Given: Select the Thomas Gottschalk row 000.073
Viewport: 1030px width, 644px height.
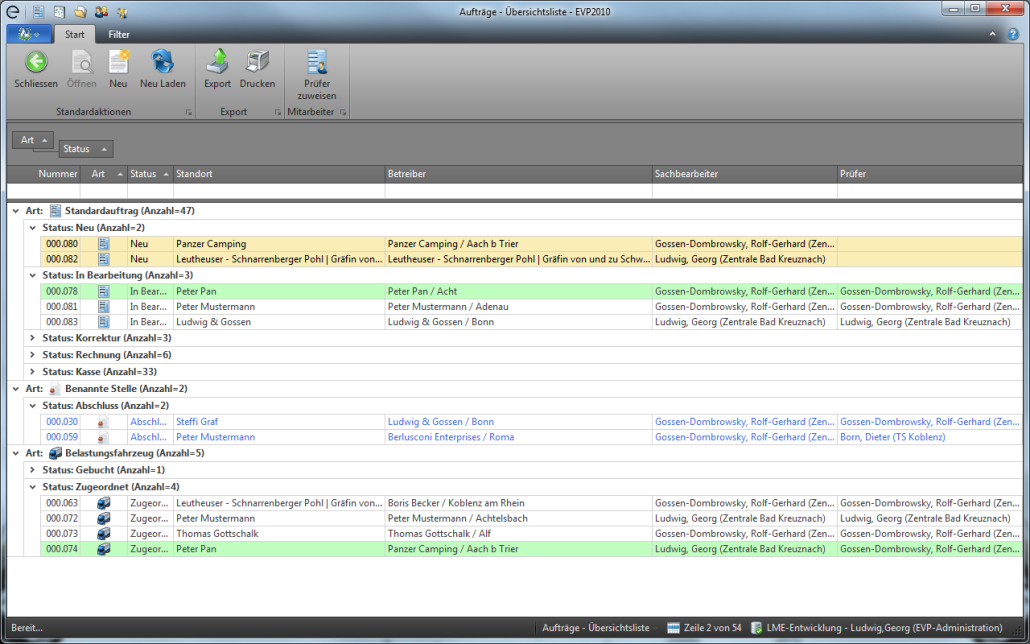Looking at the screenshot, I should 531,534.
